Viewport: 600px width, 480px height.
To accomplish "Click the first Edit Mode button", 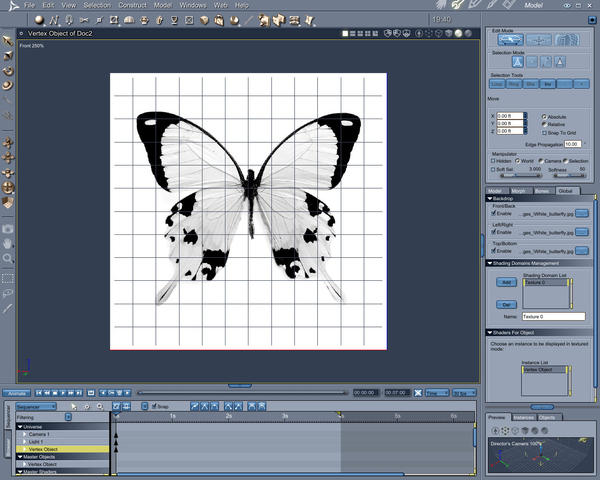I will tap(510, 39).
